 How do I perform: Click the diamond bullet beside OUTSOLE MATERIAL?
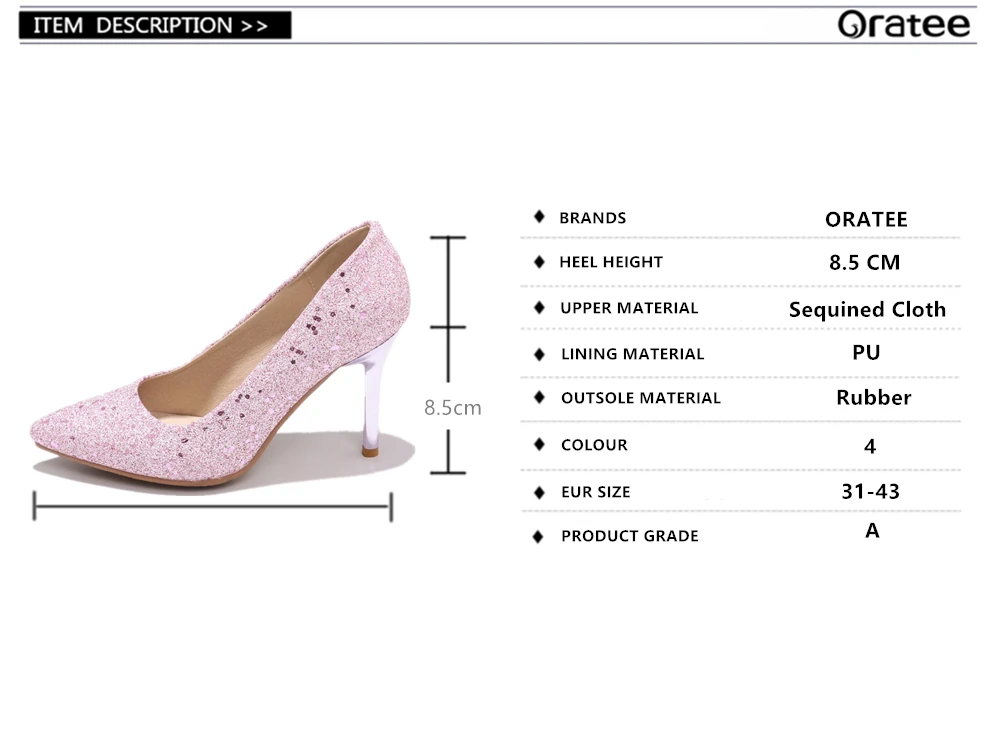click(540, 398)
